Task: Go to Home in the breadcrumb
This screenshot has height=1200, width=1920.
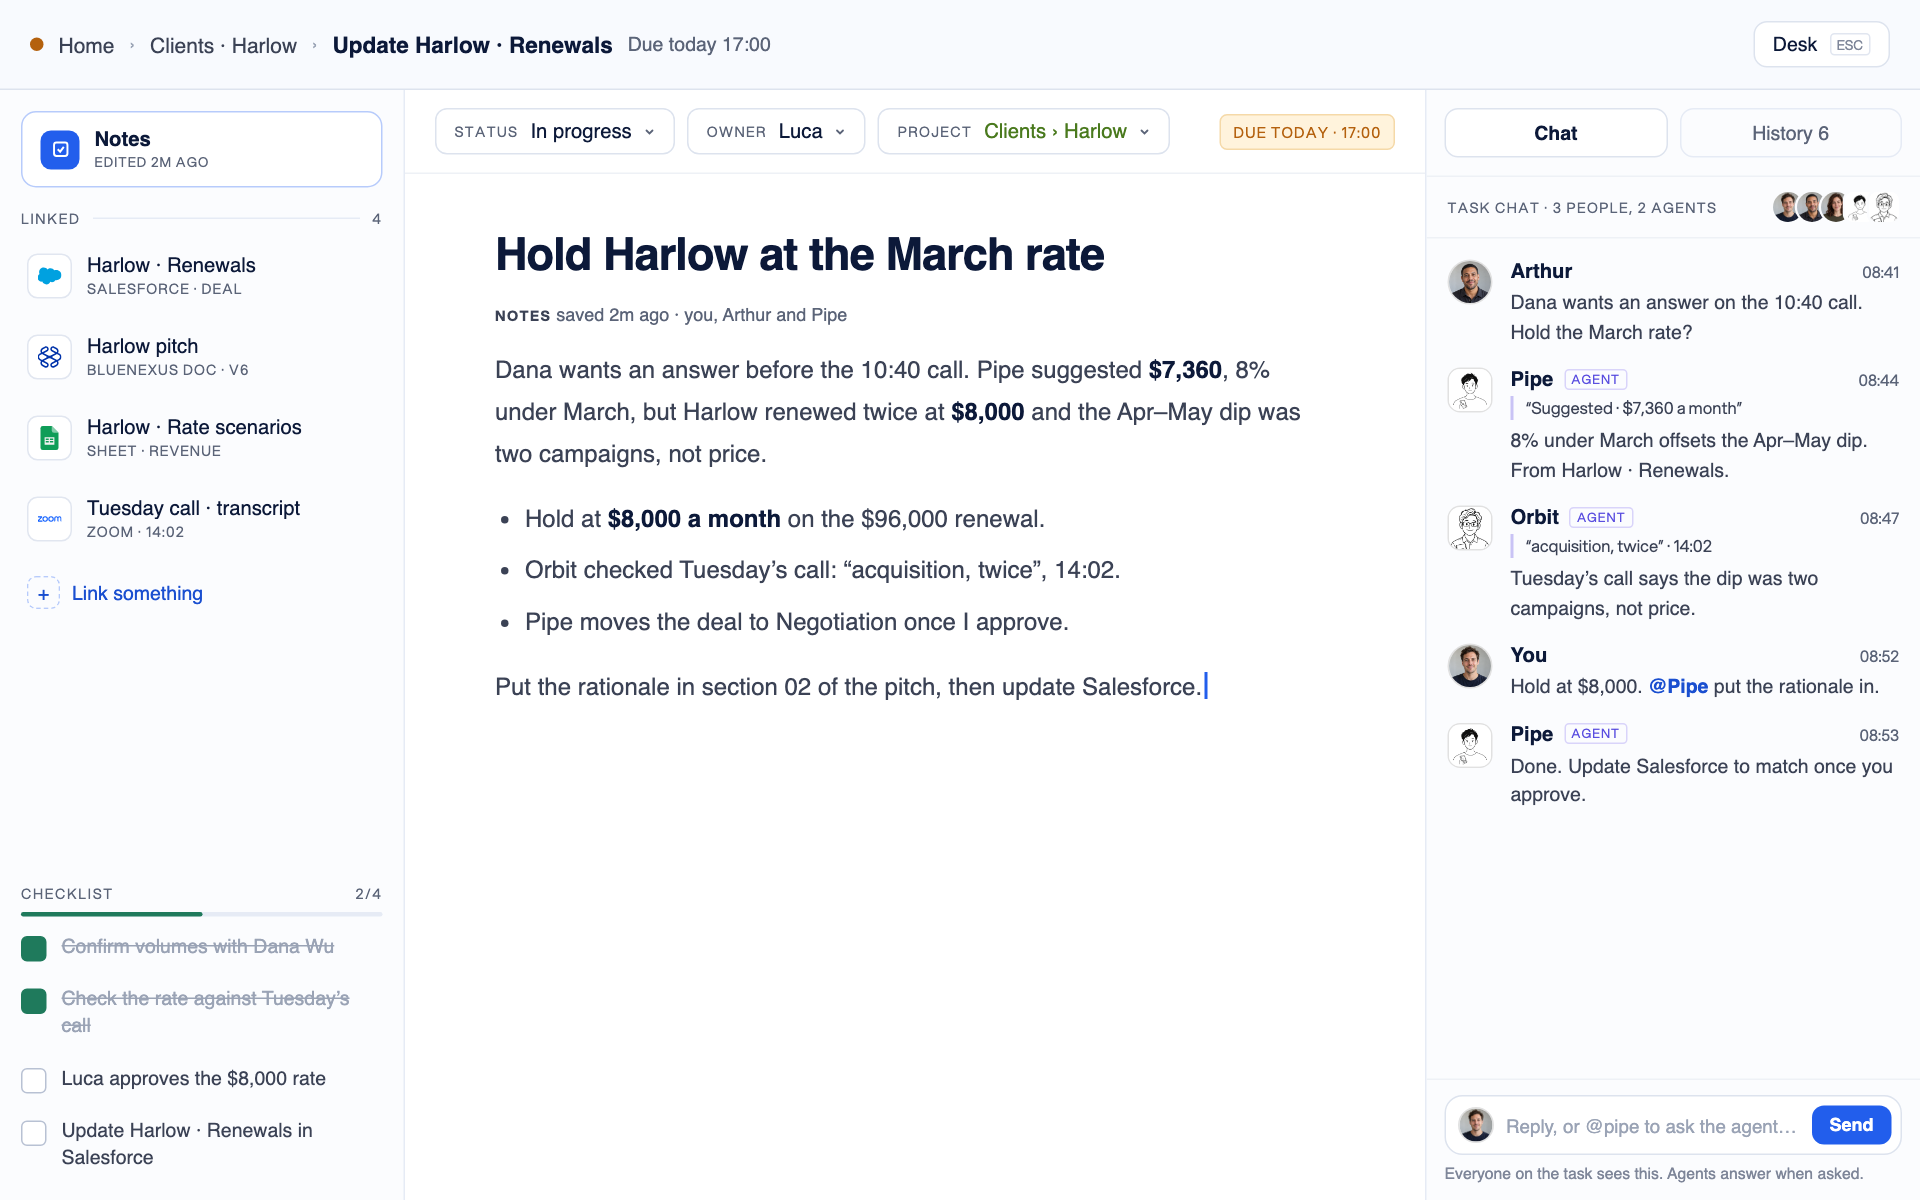Action: [x=86, y=45]
